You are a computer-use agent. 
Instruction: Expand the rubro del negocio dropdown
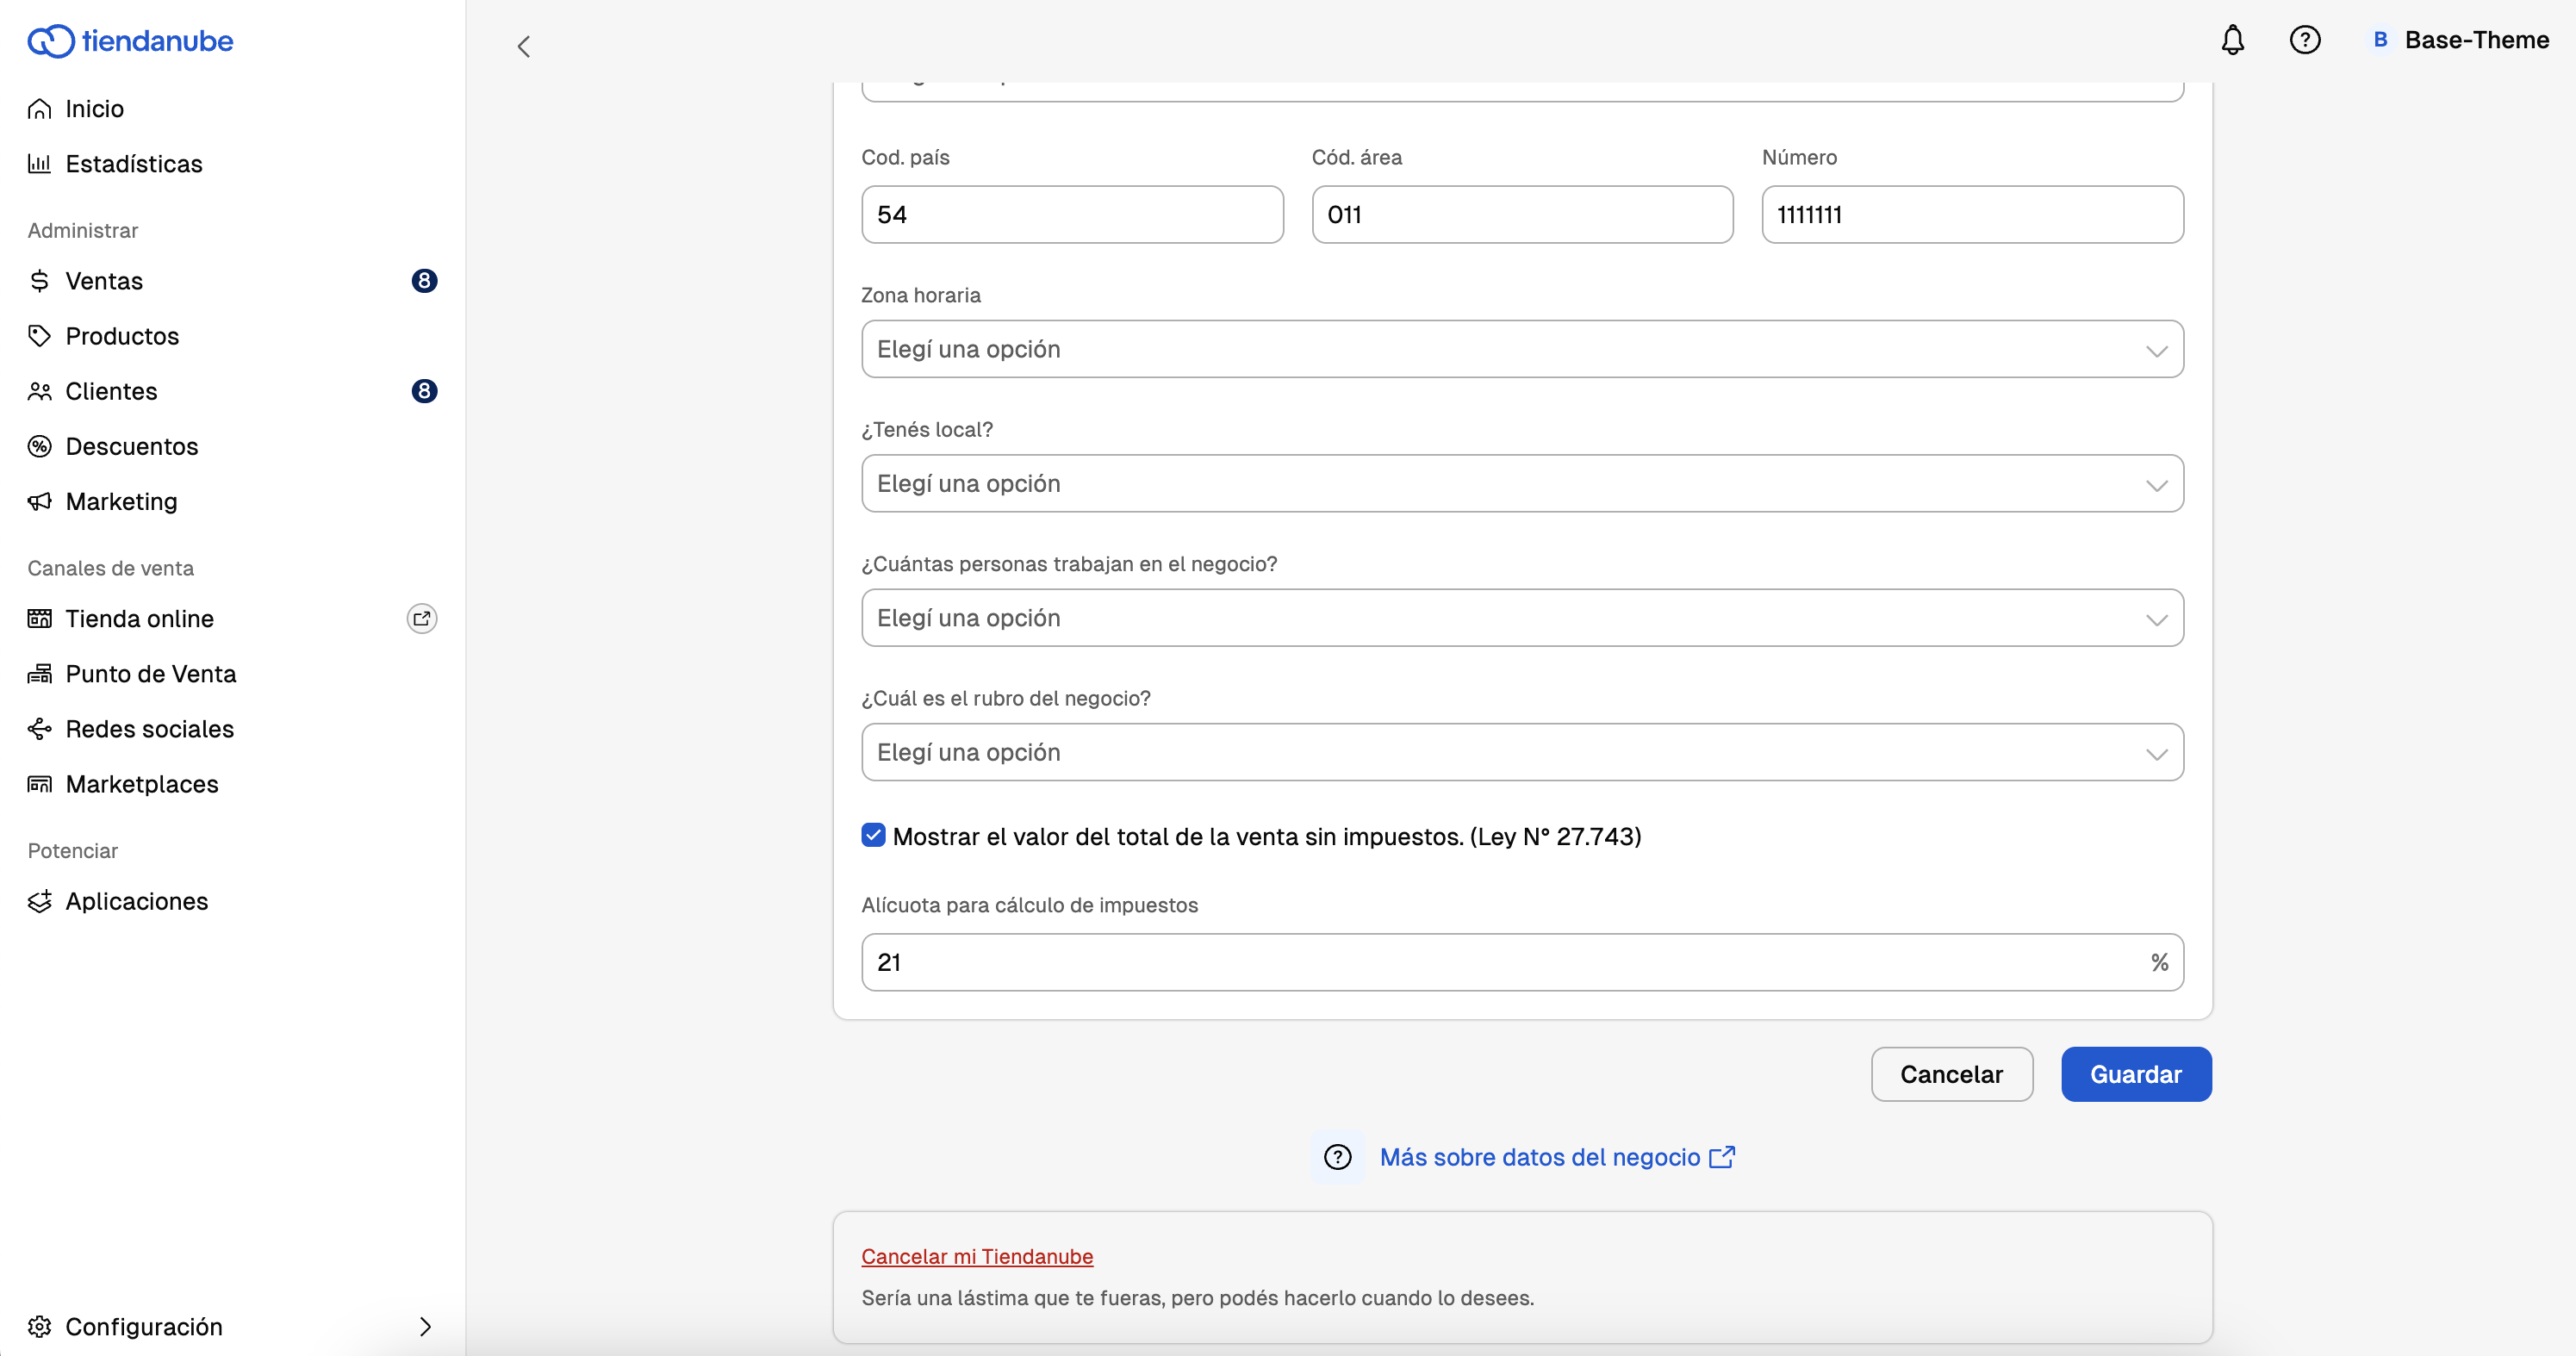coord(1521,752)
